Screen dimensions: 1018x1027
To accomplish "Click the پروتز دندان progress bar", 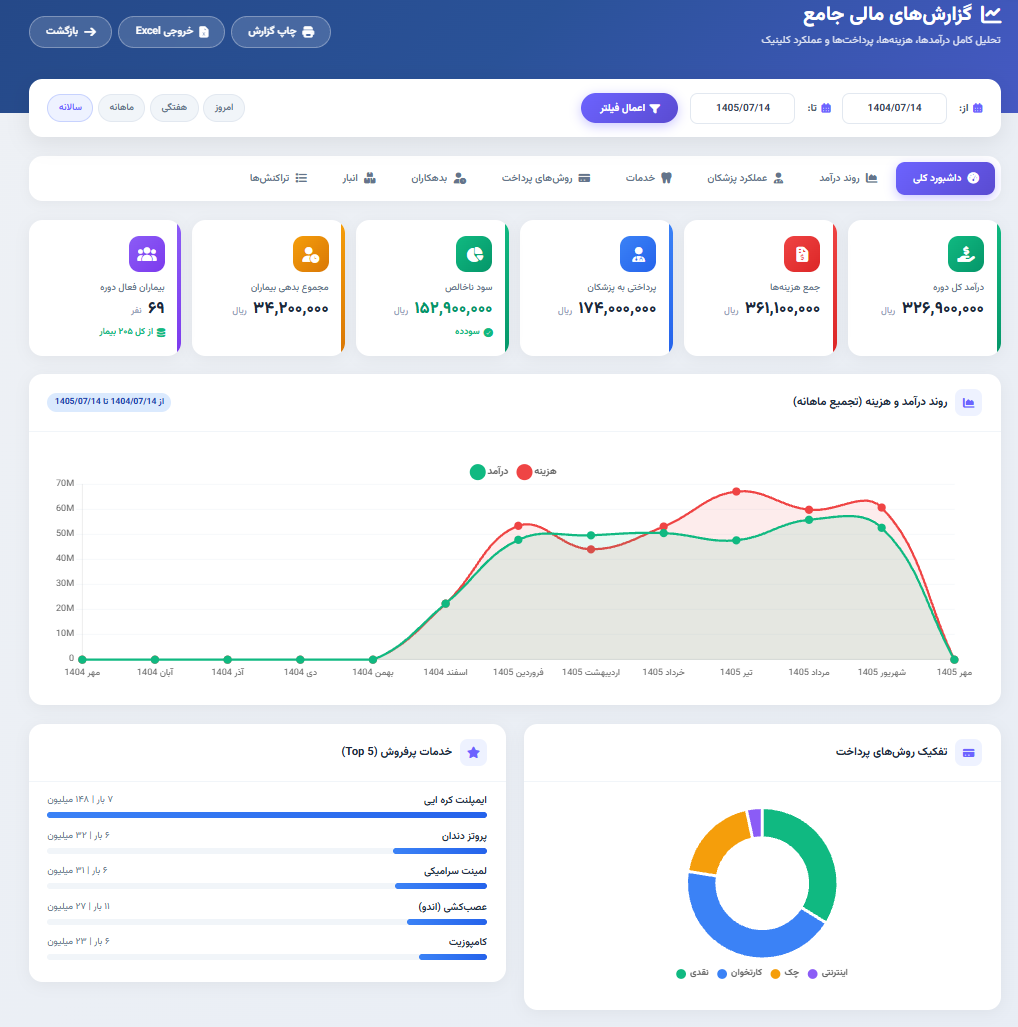I will coord(267,851).
